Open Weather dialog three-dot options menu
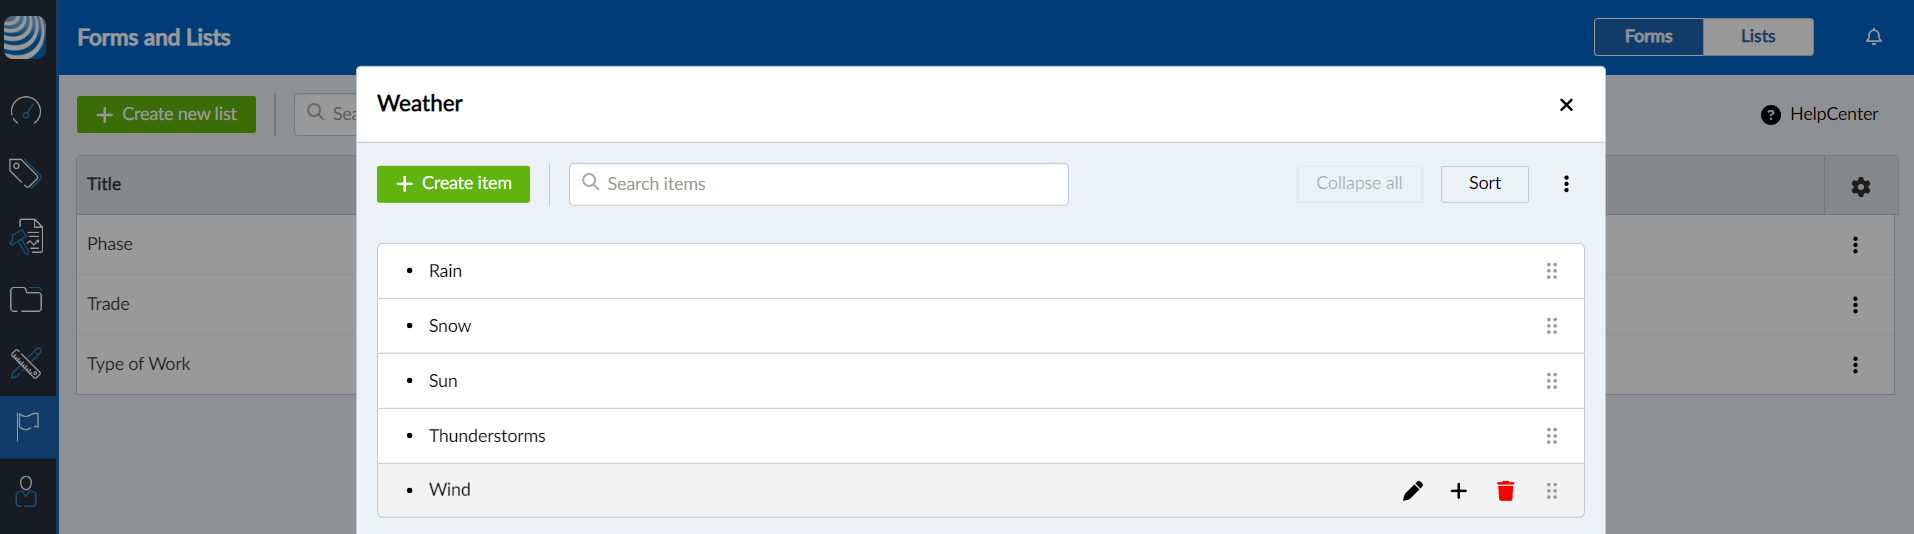Image resolution: width=1914 pixels, height=534 pixels. pyautogui.click(x=1566, y=184)
